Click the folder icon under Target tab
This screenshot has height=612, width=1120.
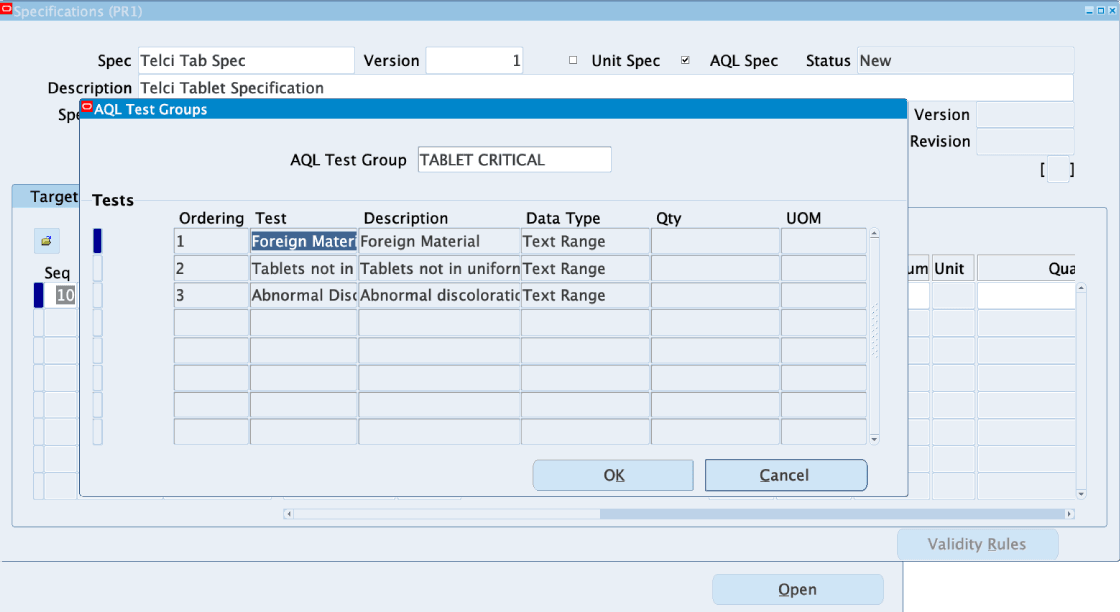[x=46, y=241]
